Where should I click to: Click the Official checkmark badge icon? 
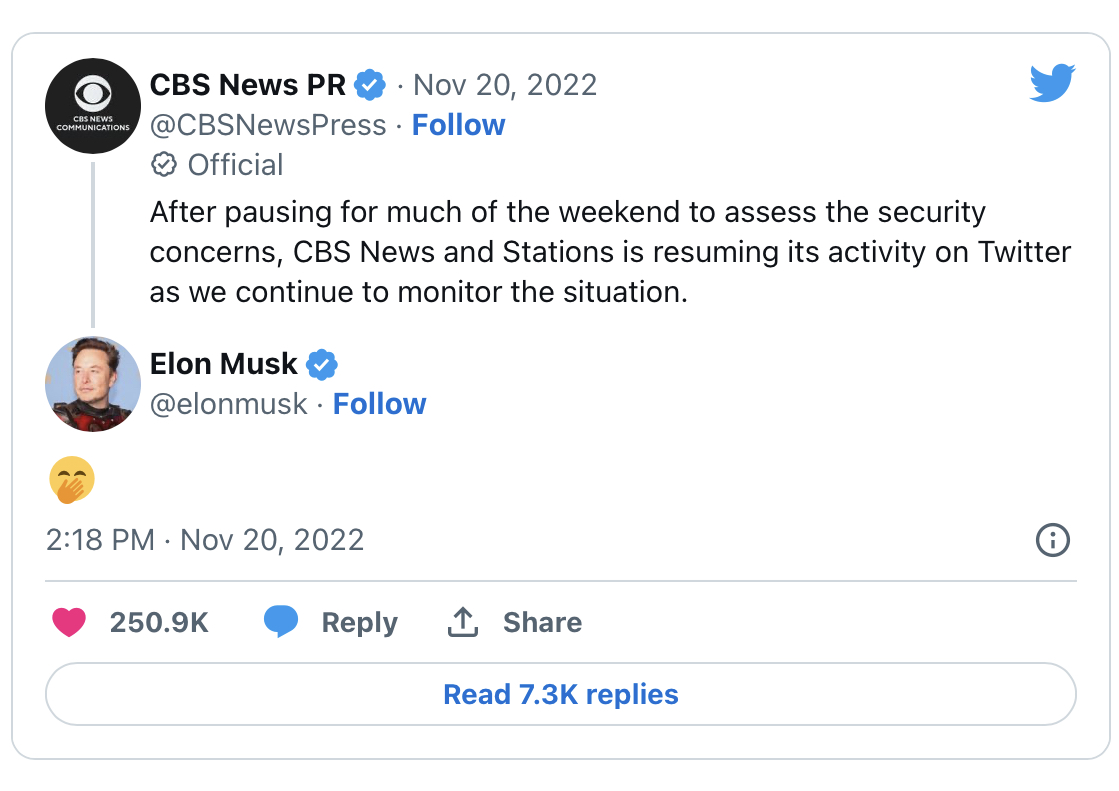pos(163,164)
